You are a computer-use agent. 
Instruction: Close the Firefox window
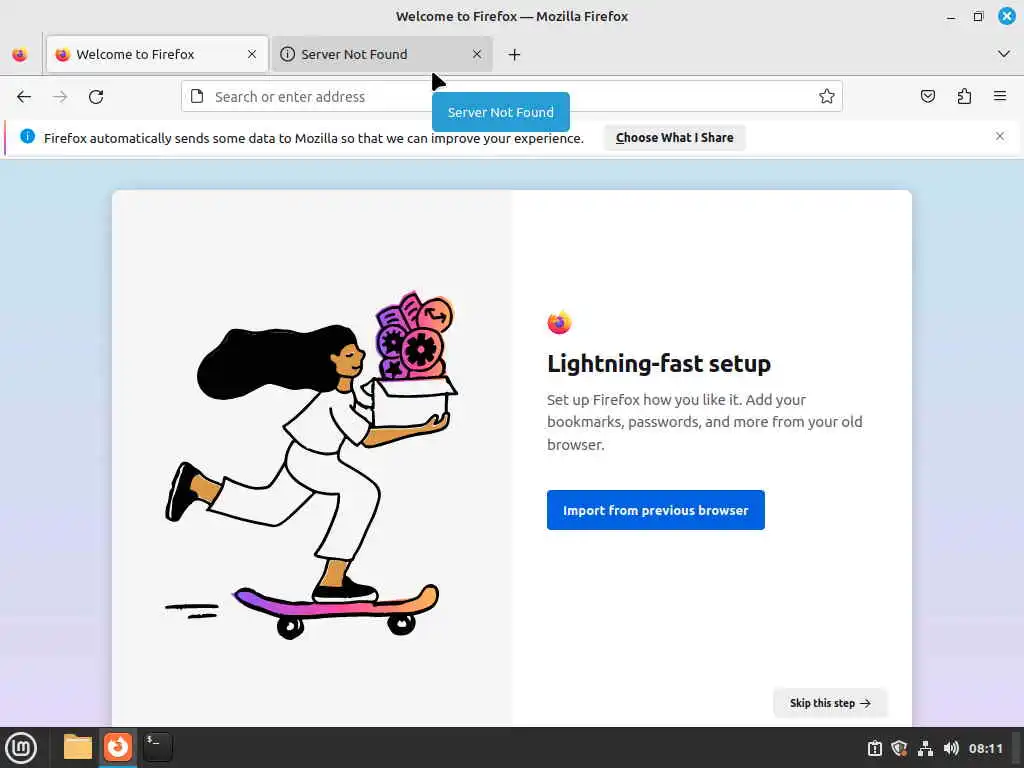tap(1006, 16)
